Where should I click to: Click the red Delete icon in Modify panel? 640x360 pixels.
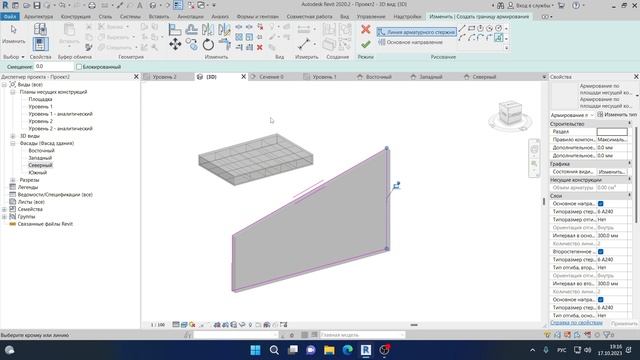point(260,47)
